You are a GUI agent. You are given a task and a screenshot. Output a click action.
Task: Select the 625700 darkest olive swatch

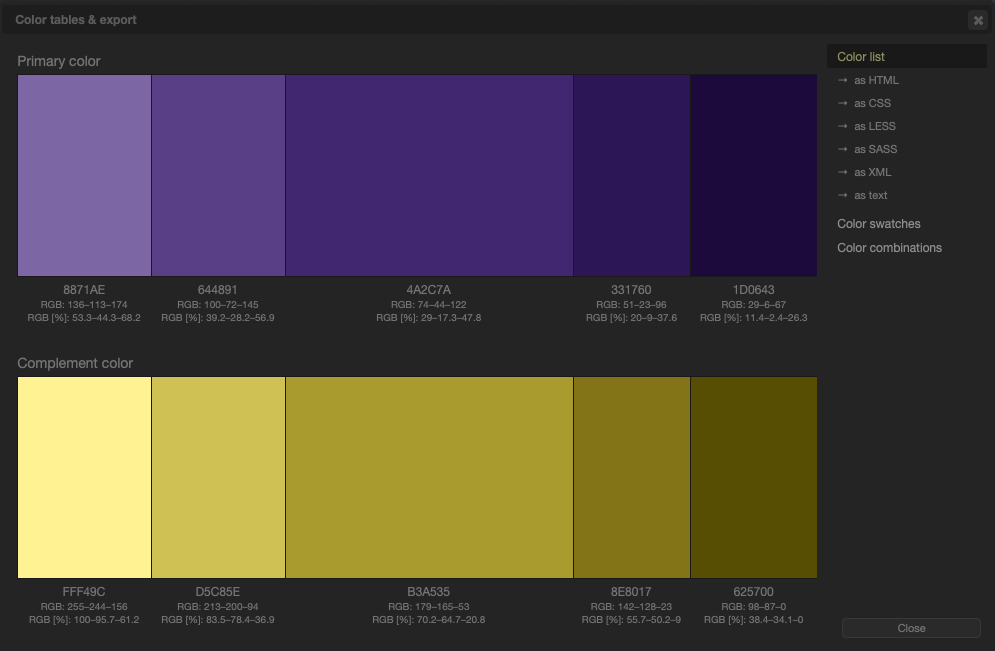pos(754,477)
